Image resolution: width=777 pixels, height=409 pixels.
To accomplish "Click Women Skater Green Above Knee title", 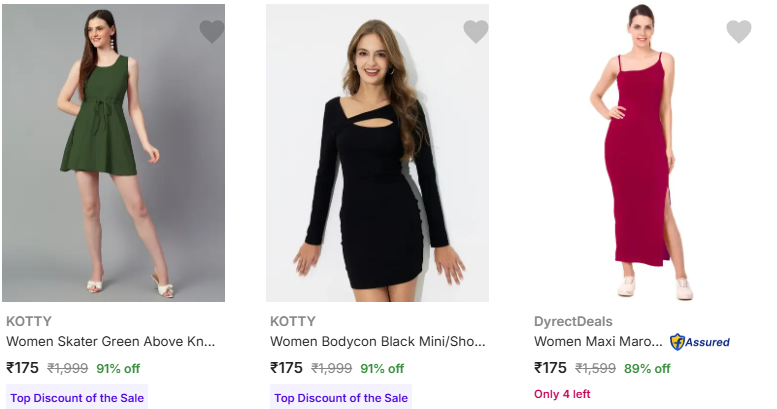I will coord(111,342).
